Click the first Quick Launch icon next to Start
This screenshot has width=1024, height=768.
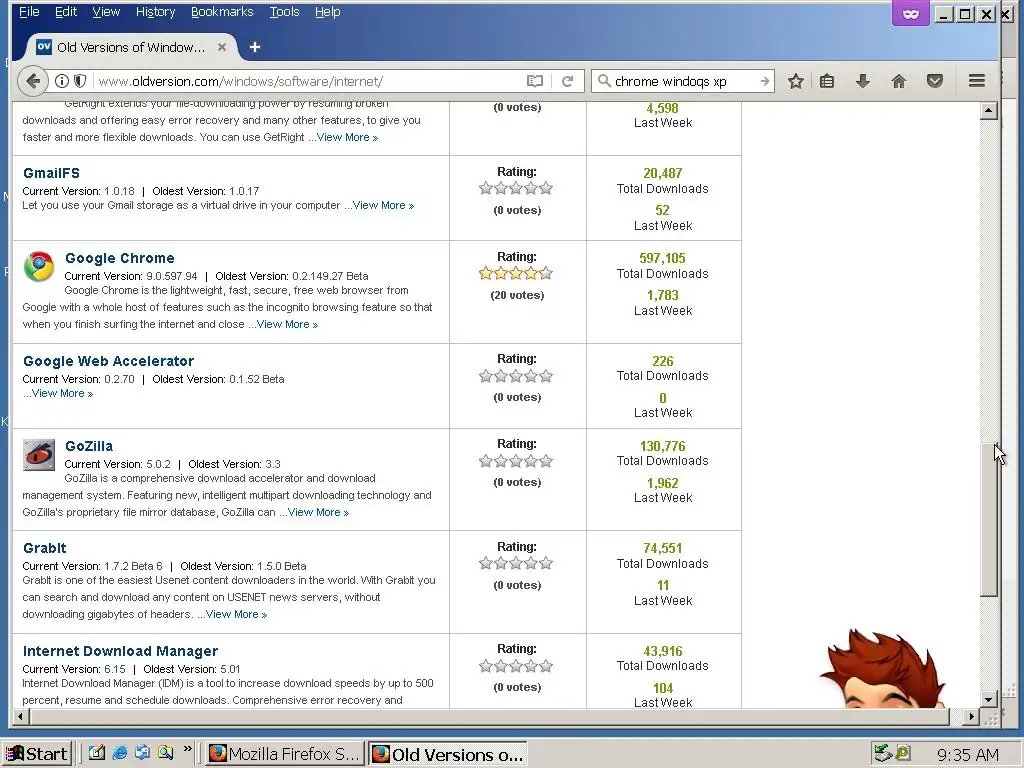click(x=97, y=753)
